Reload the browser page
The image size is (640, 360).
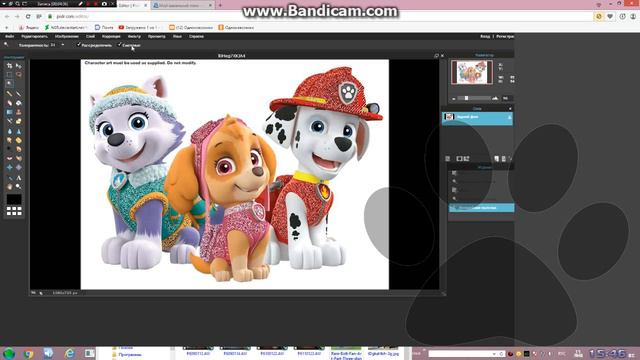coord(28,16)
